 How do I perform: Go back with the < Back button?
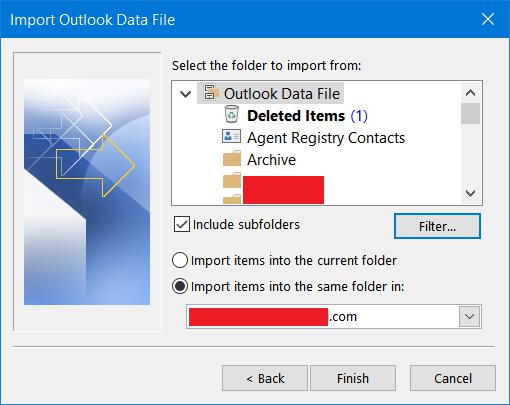pos(265,378)
